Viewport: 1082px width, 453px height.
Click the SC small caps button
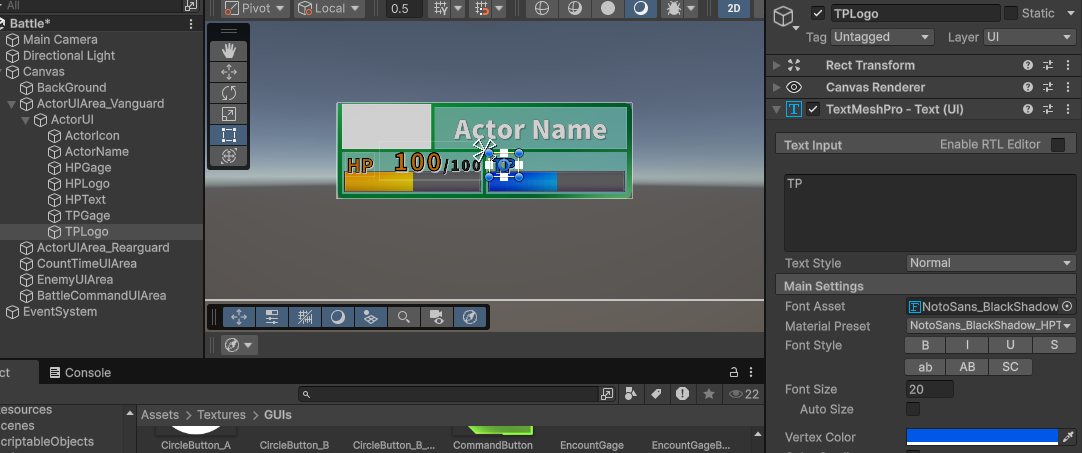point(1010,367)
